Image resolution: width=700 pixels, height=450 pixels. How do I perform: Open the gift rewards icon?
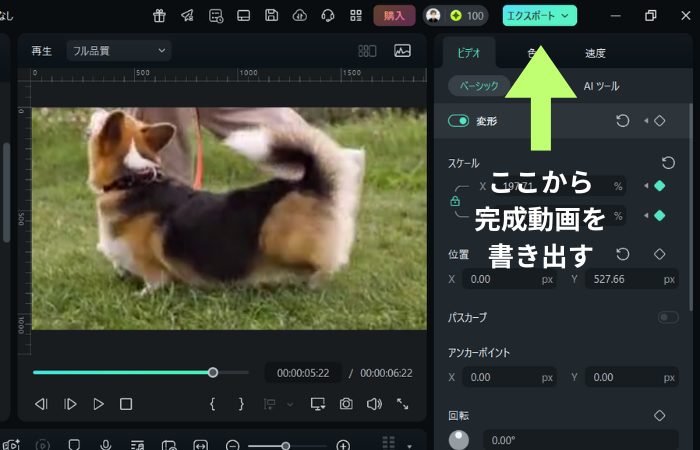[159, 16]
